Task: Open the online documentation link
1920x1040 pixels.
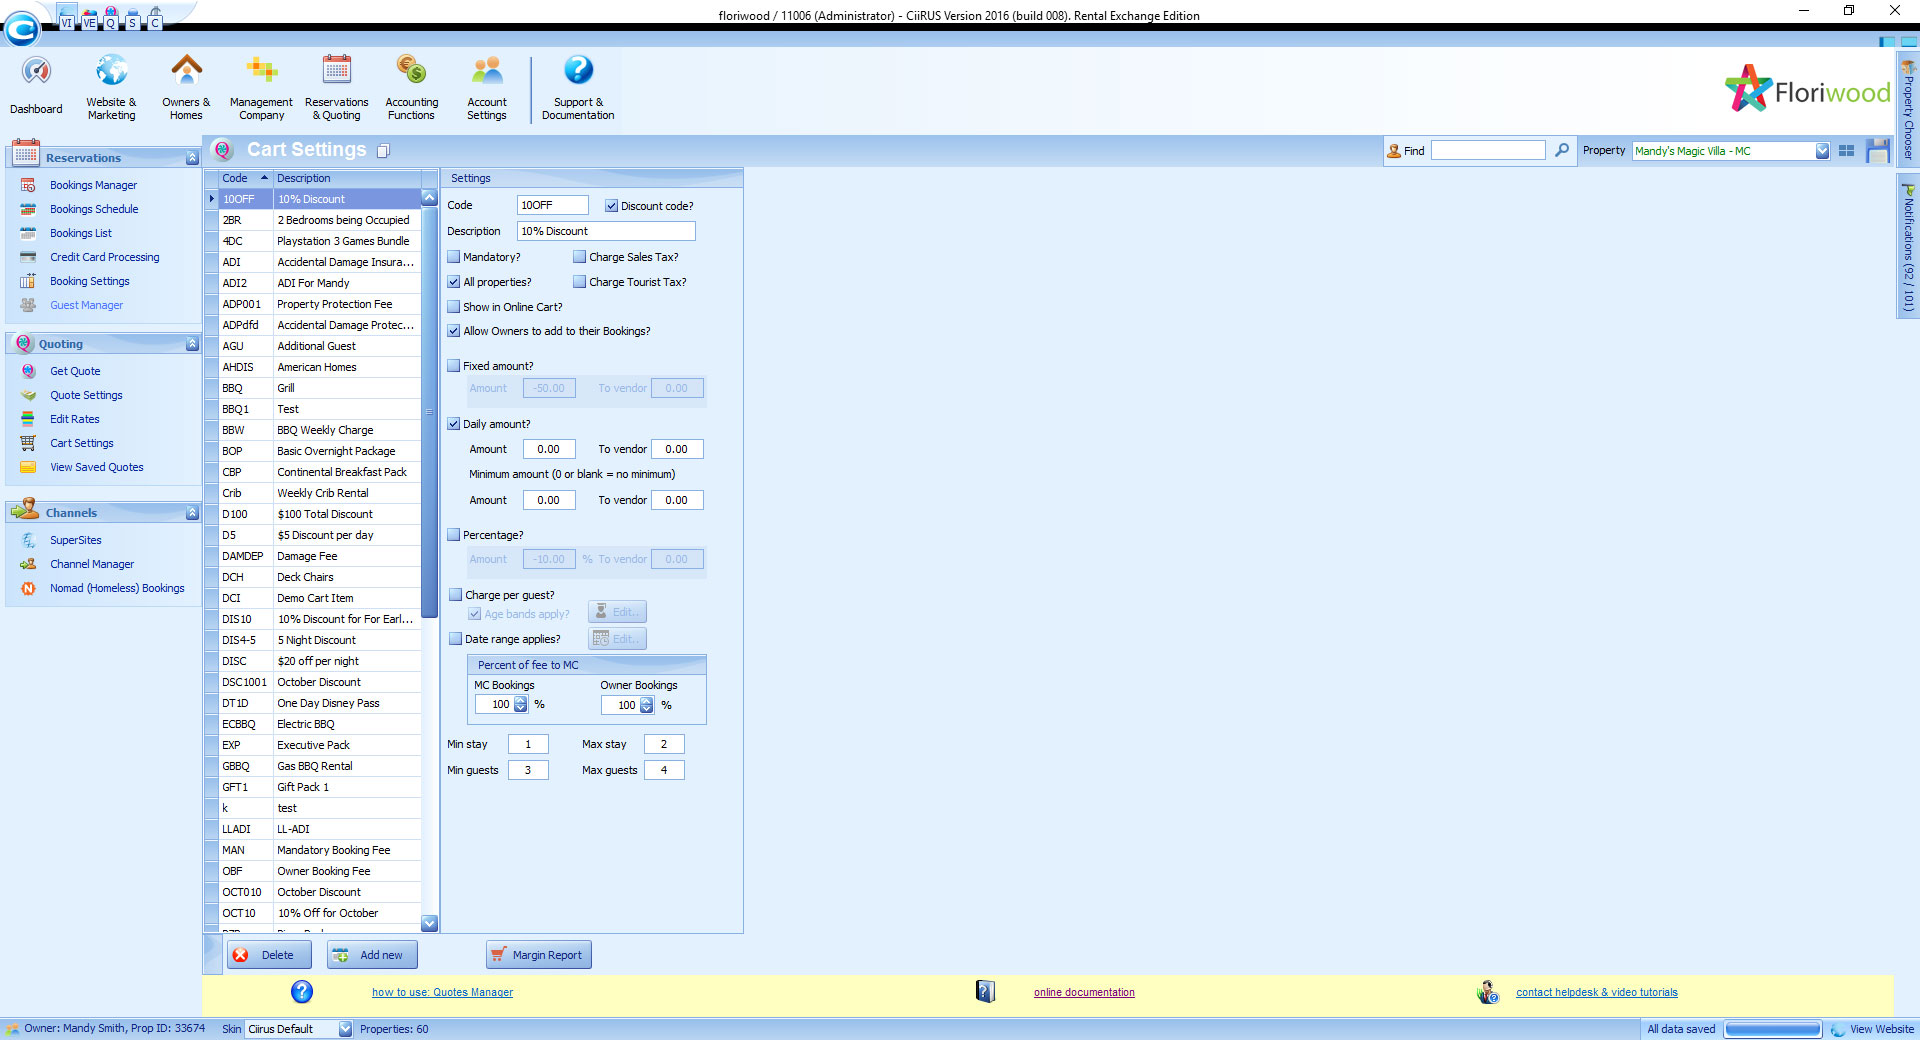Action: (1084, 992)
